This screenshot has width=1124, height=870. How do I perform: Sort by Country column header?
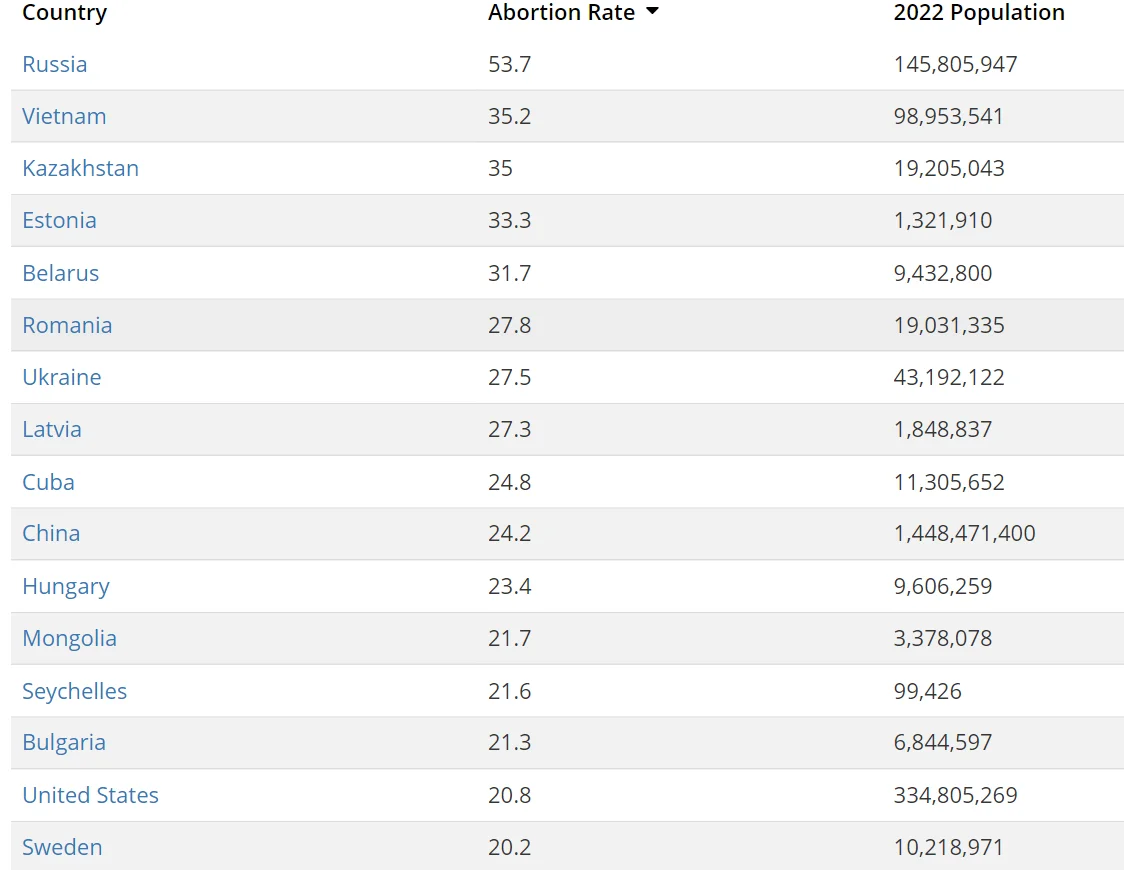(65, 12)
